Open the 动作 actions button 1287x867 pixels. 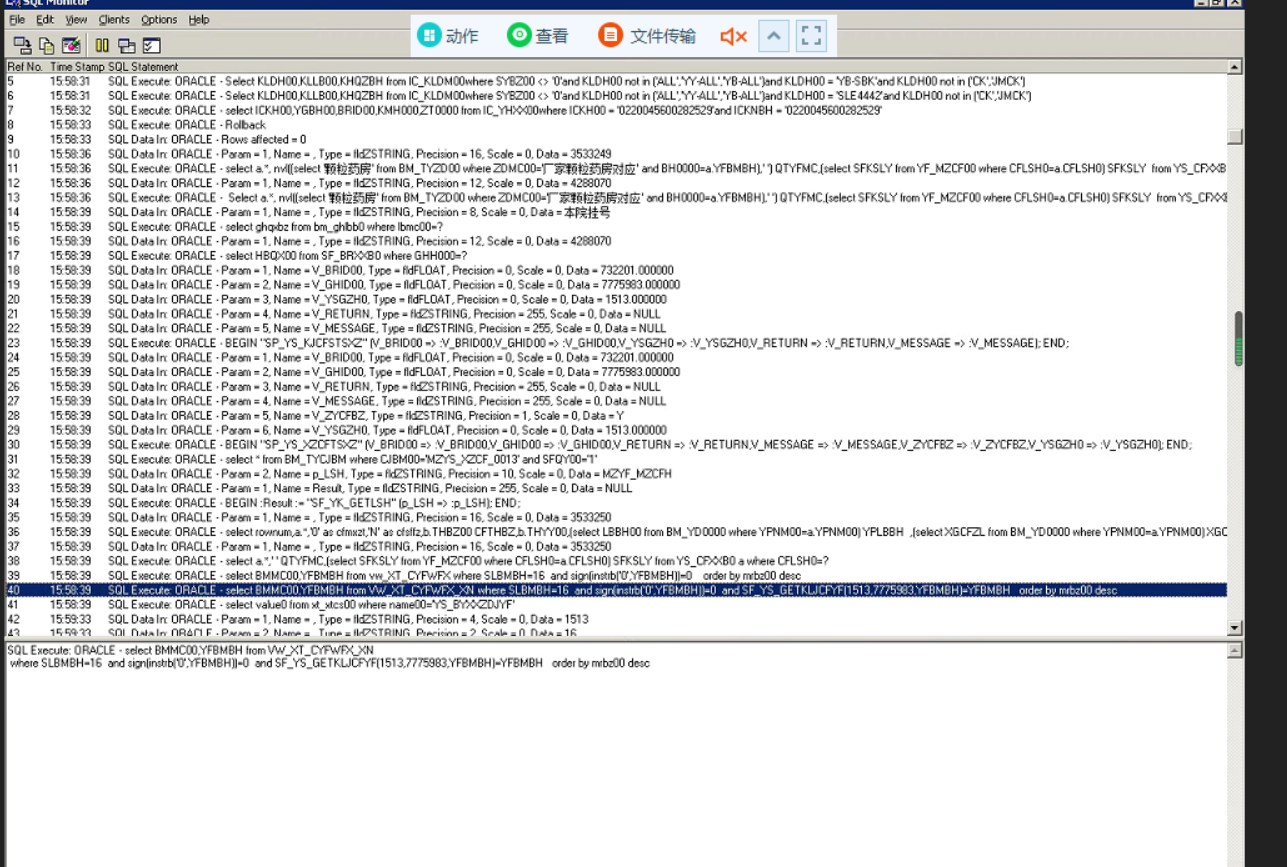(x=448, y=36)
